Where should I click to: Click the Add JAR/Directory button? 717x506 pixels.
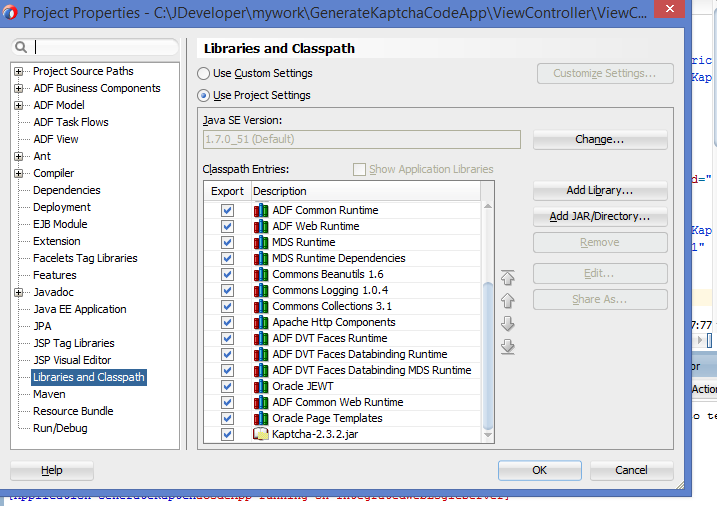[x=600, y=217]
